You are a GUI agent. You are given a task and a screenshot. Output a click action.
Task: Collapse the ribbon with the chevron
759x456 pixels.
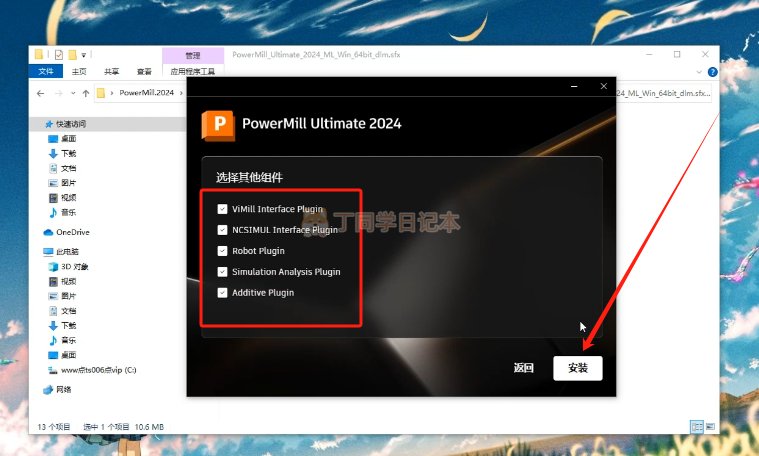698,72
